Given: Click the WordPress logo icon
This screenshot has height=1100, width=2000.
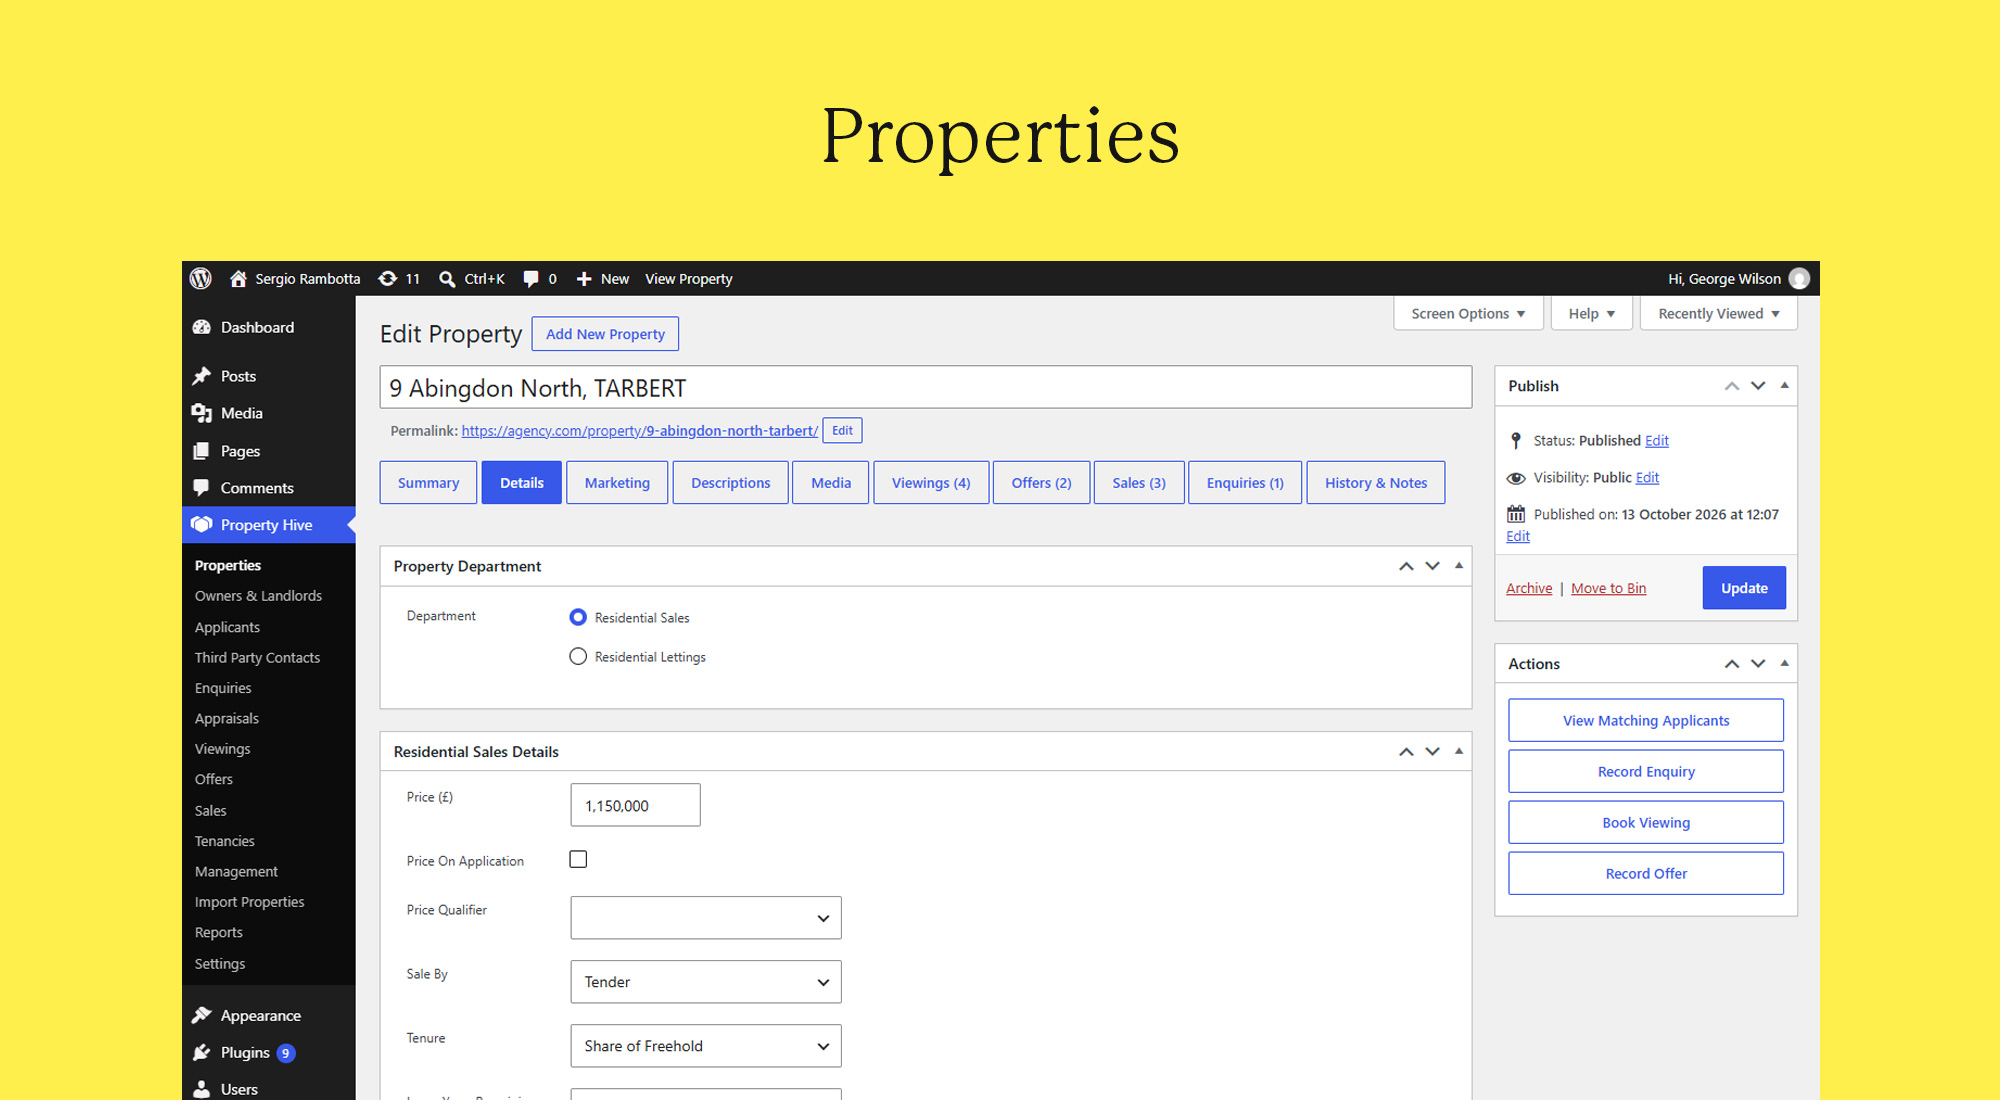Looking at the screenshot, I should (x=201, y=278).
